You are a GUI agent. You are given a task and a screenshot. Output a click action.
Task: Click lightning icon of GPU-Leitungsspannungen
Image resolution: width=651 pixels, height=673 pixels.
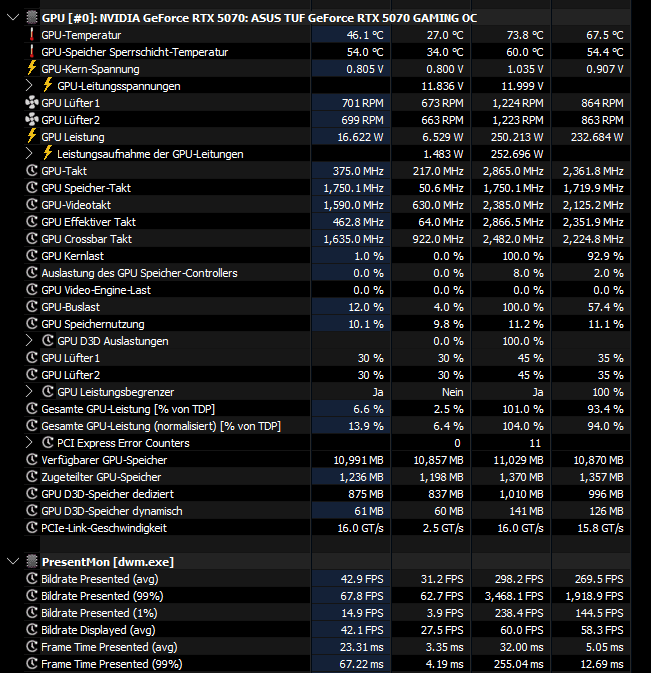point(48,85)
